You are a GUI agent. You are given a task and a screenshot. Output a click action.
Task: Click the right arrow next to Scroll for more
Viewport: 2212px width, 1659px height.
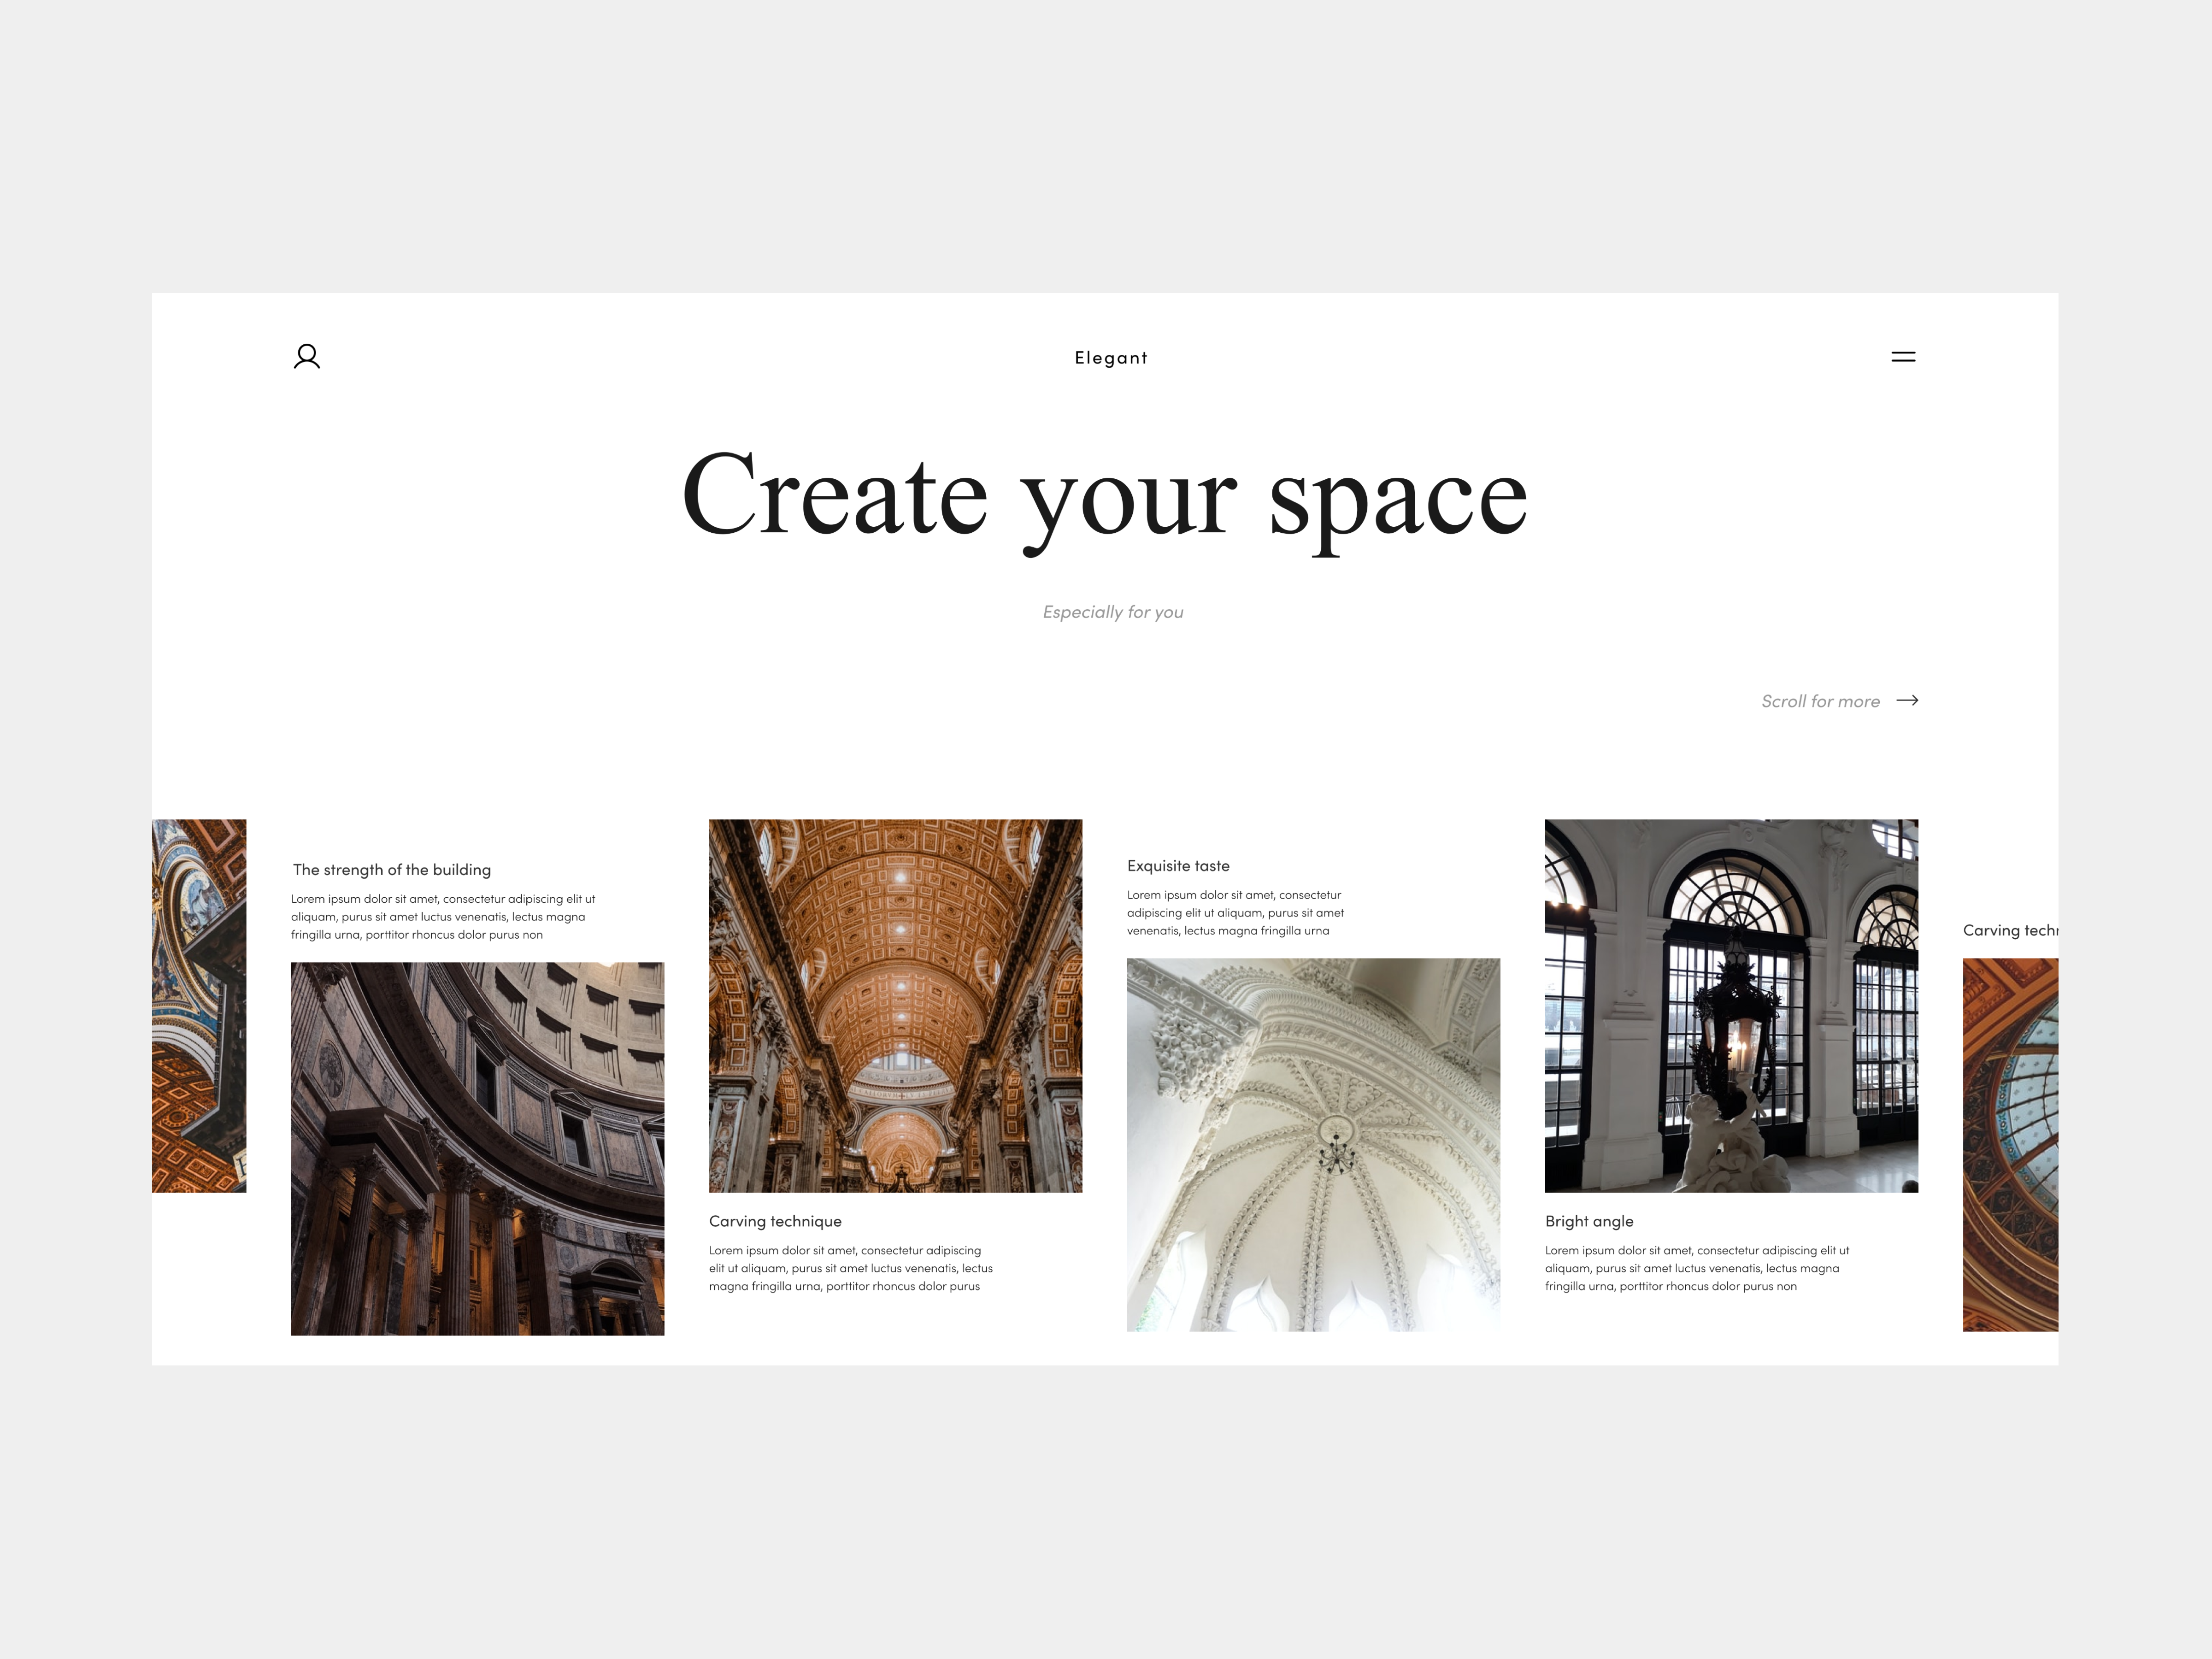(1907, 700)
